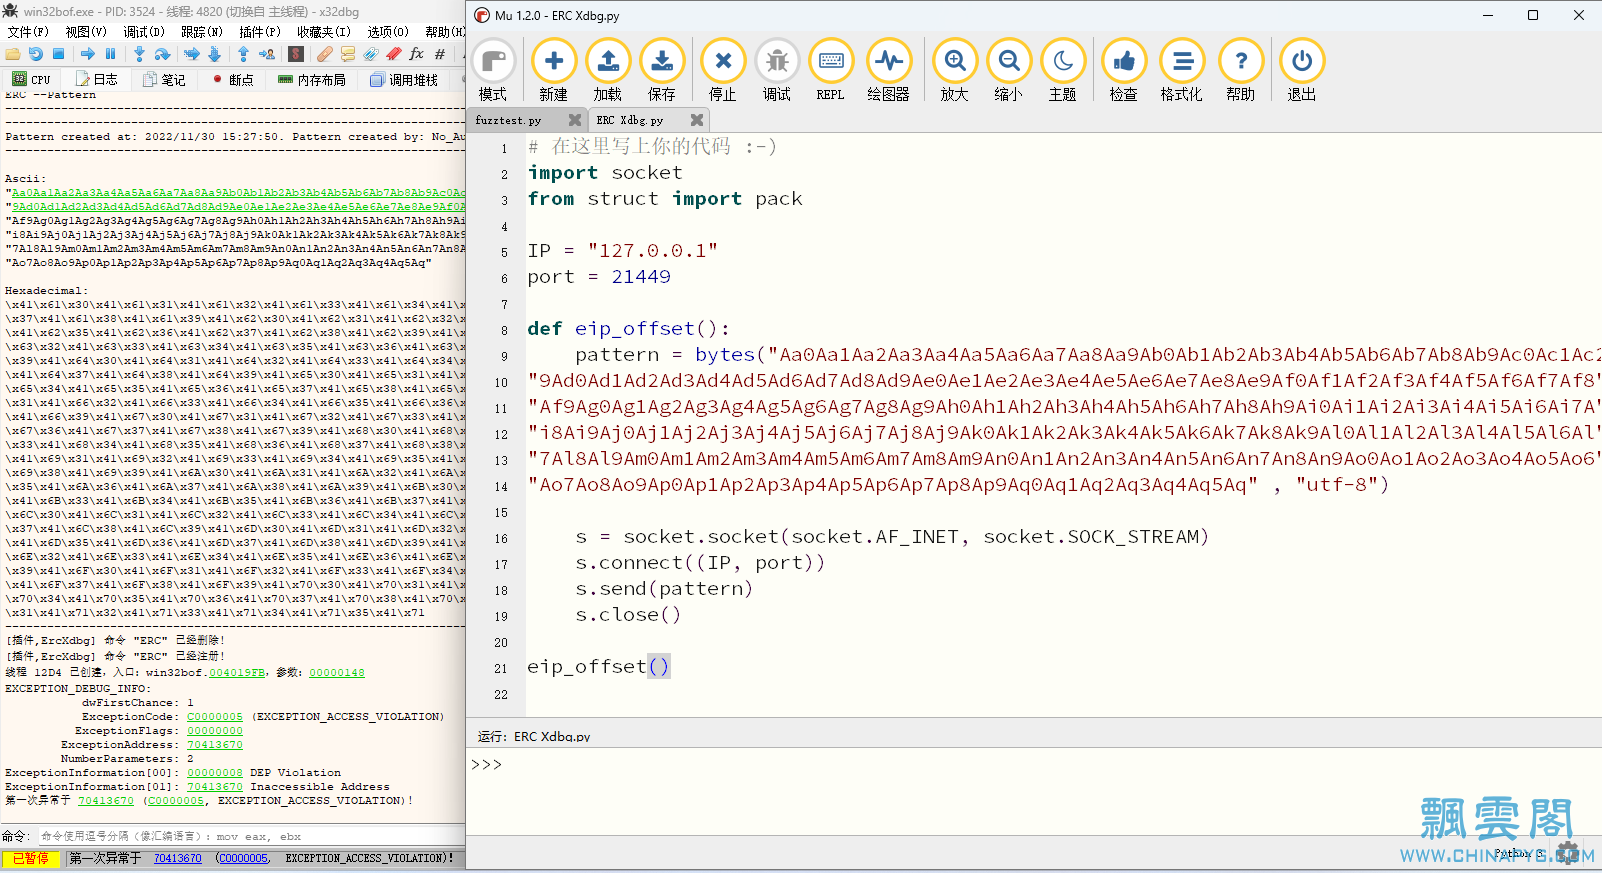1602x873 pixels.
Task: Click the # icon in x32dbg toolbar
Action: [440, 54]
